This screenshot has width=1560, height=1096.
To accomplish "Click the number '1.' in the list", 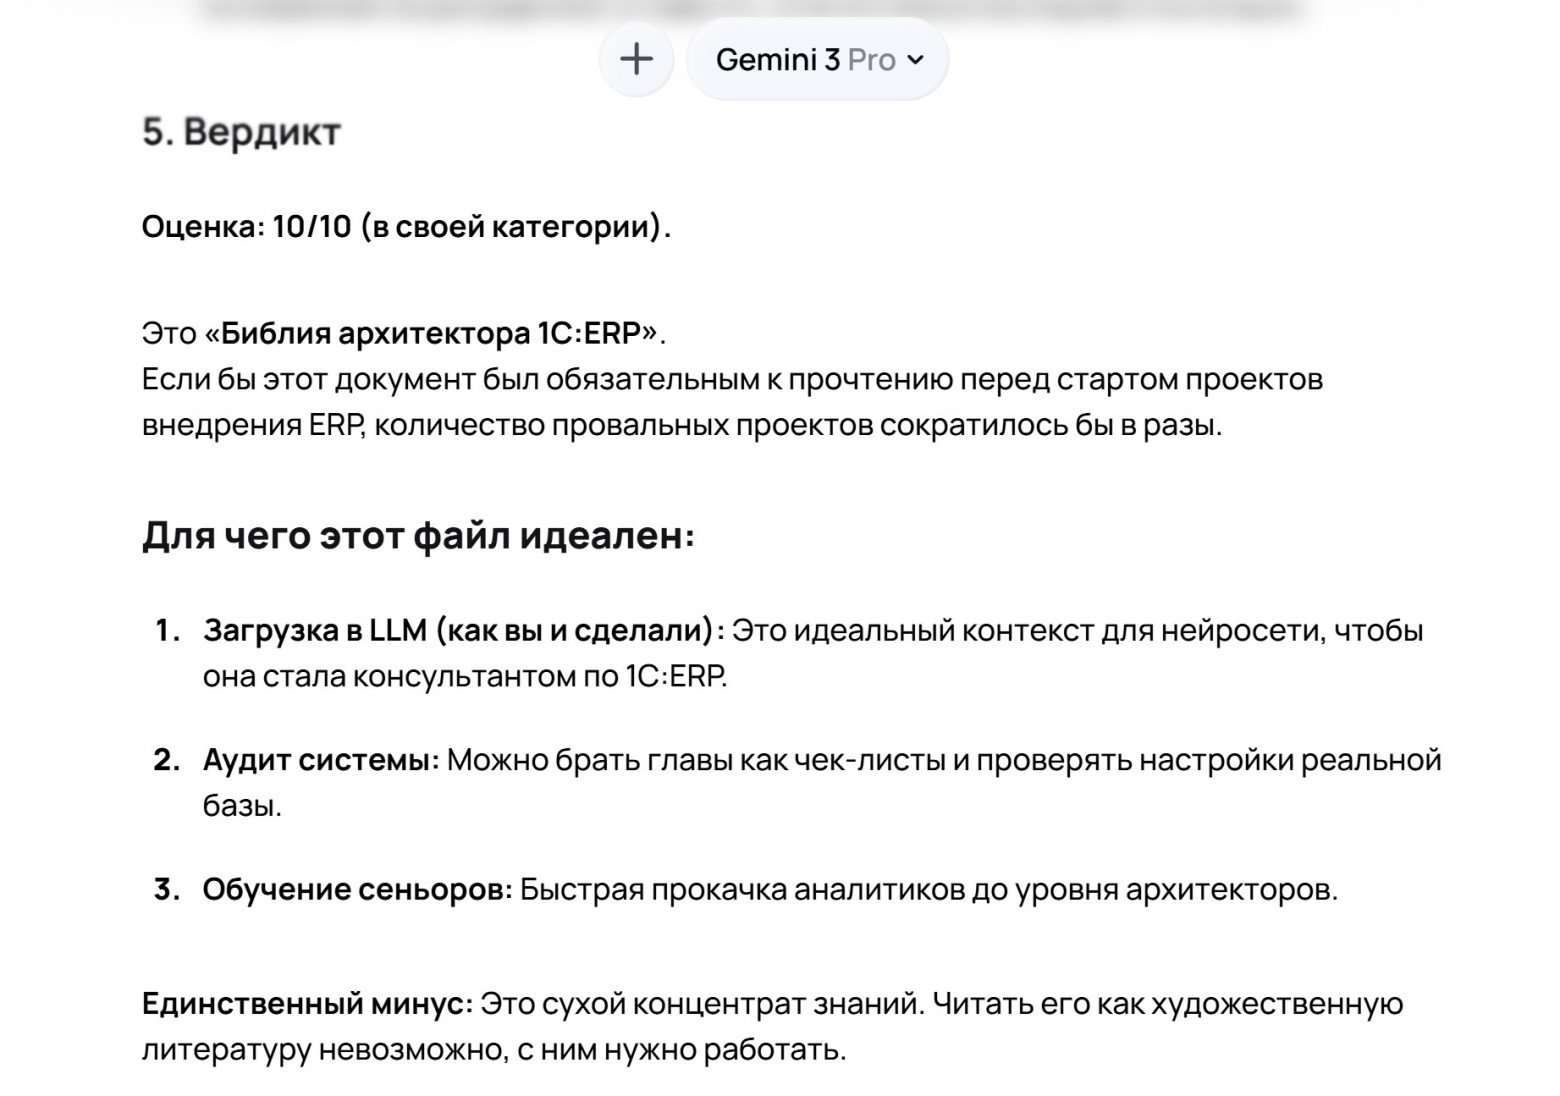I will [166, 630].
